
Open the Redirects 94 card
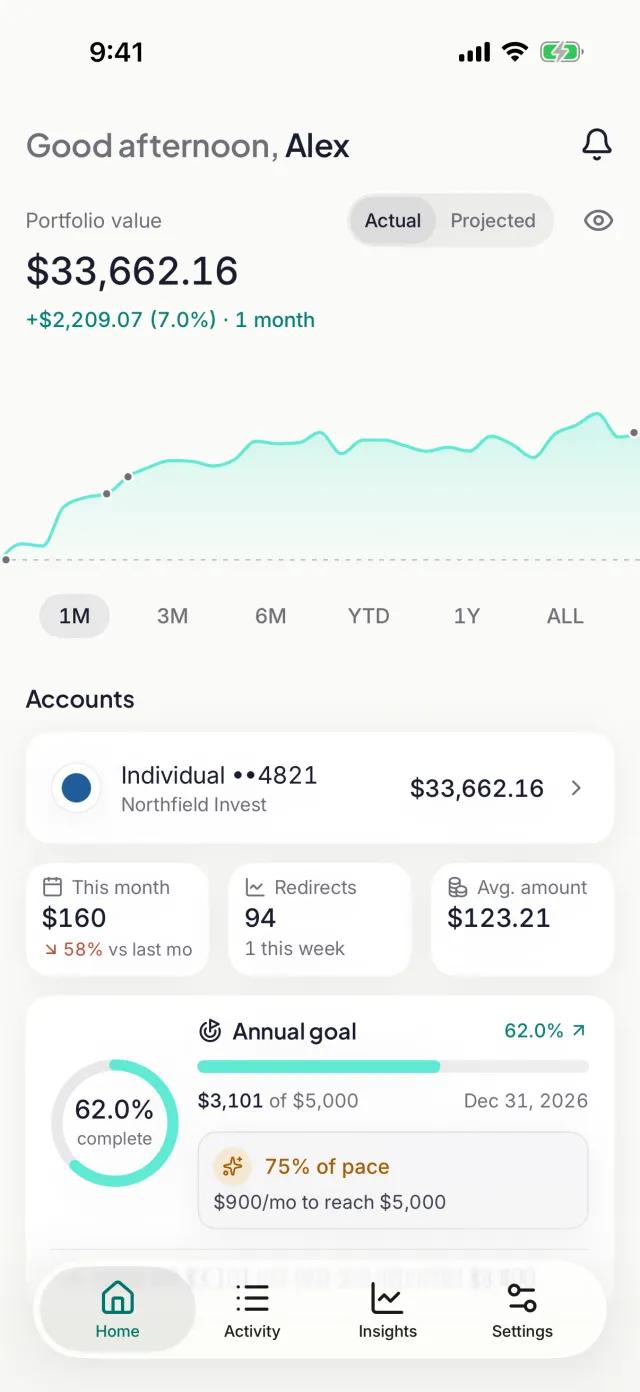coord(320,919)
